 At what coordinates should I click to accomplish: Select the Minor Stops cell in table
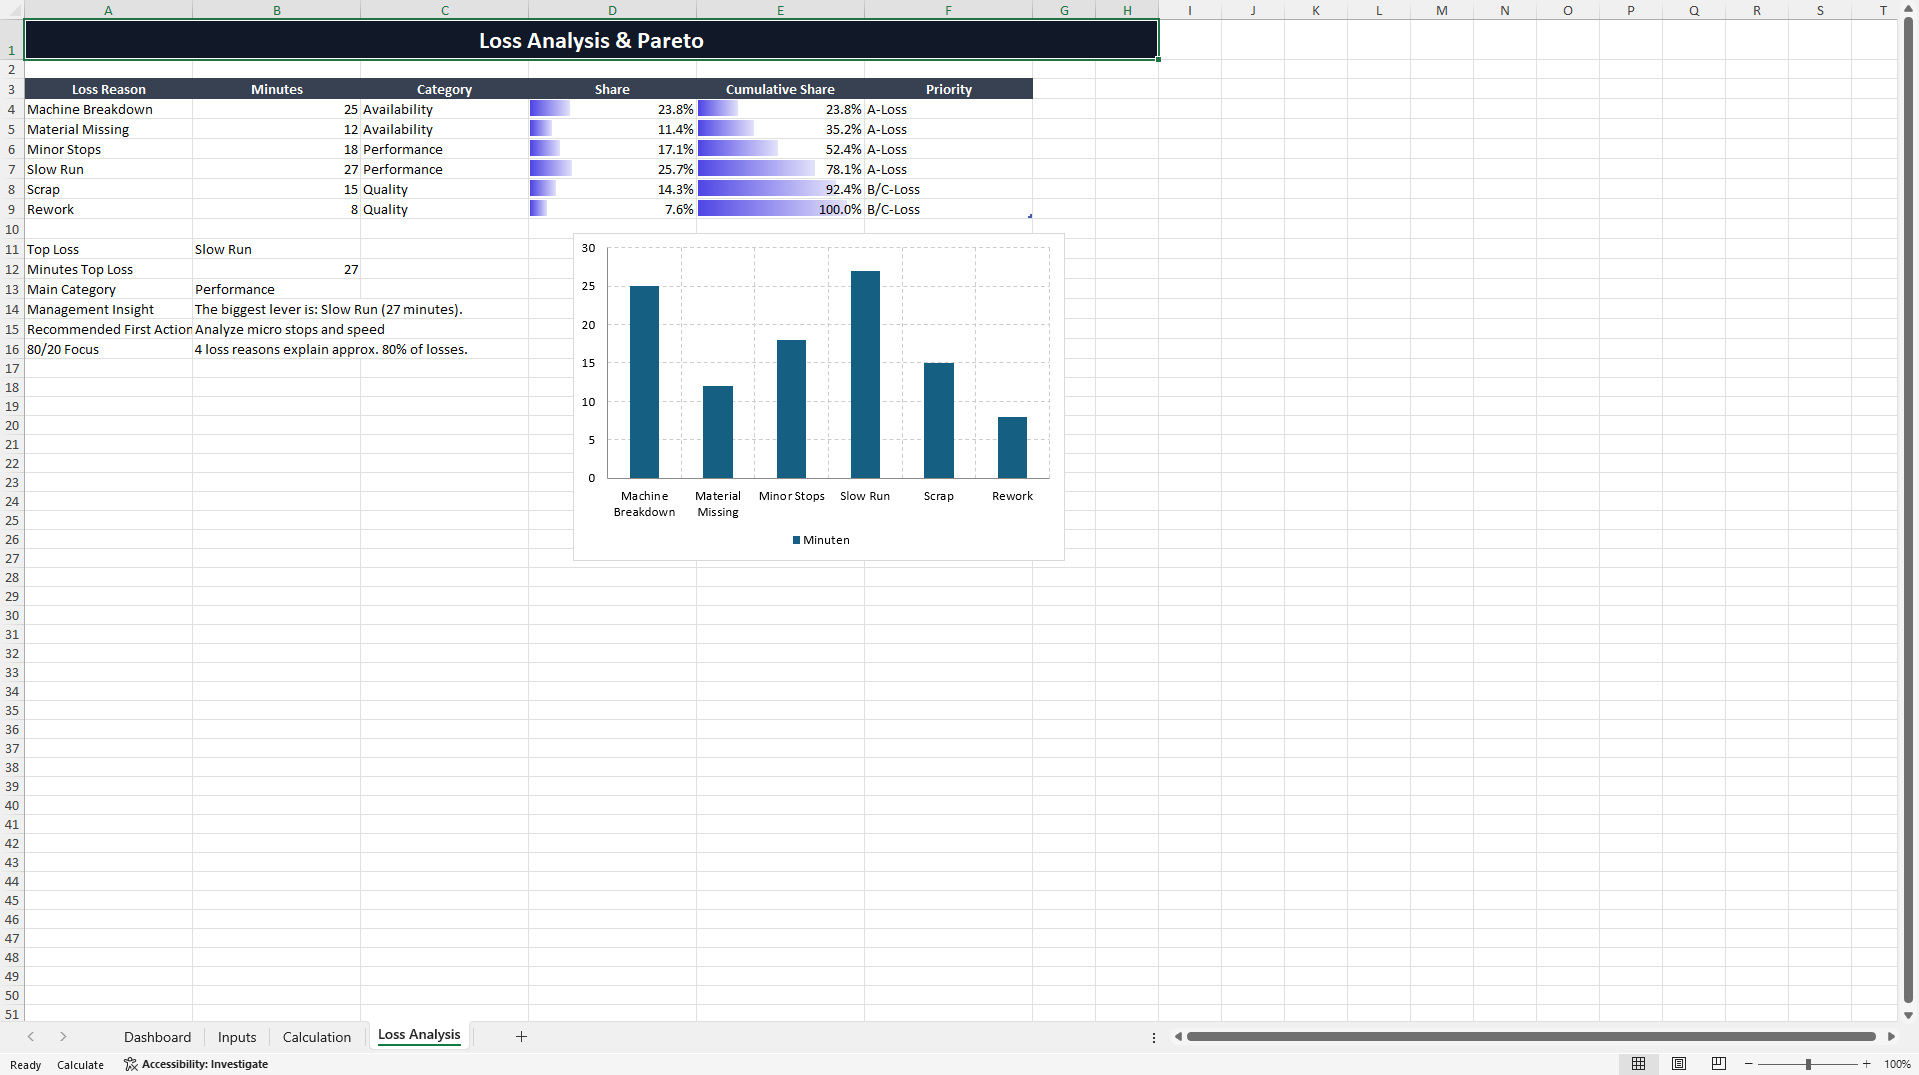[108, 149]
